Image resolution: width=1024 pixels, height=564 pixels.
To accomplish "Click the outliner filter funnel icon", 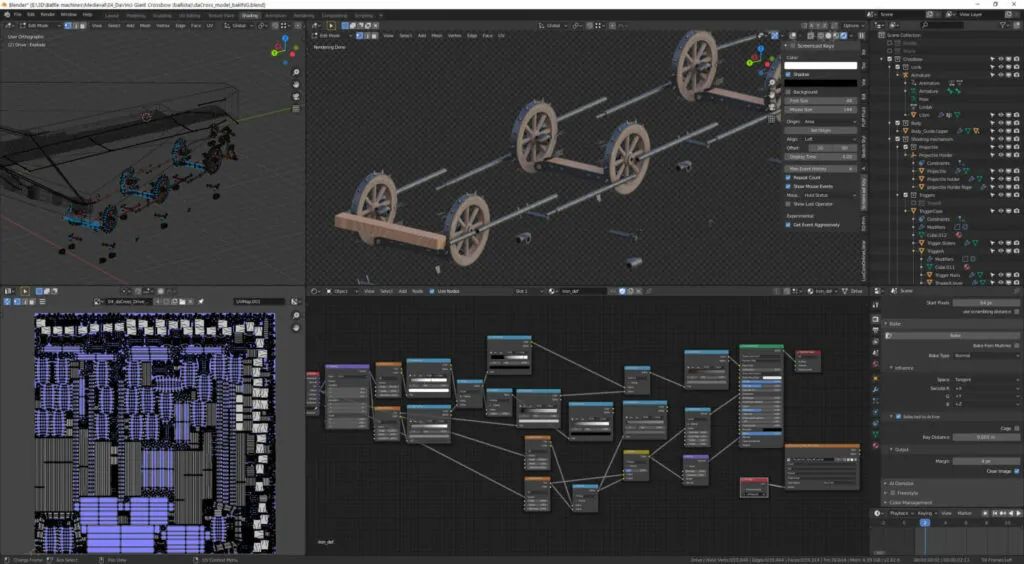I will click(x=1003, y=25).
